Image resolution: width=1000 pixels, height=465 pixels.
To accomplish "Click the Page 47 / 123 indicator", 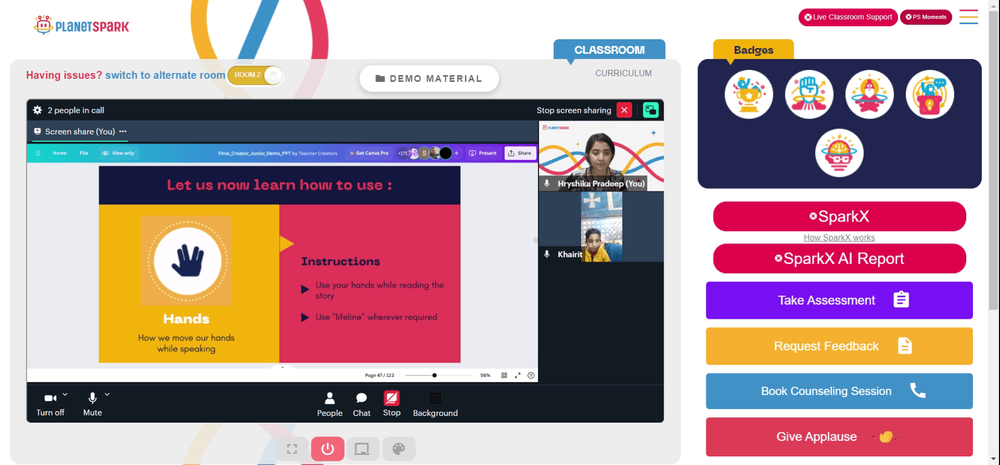I will coord(379,376).
